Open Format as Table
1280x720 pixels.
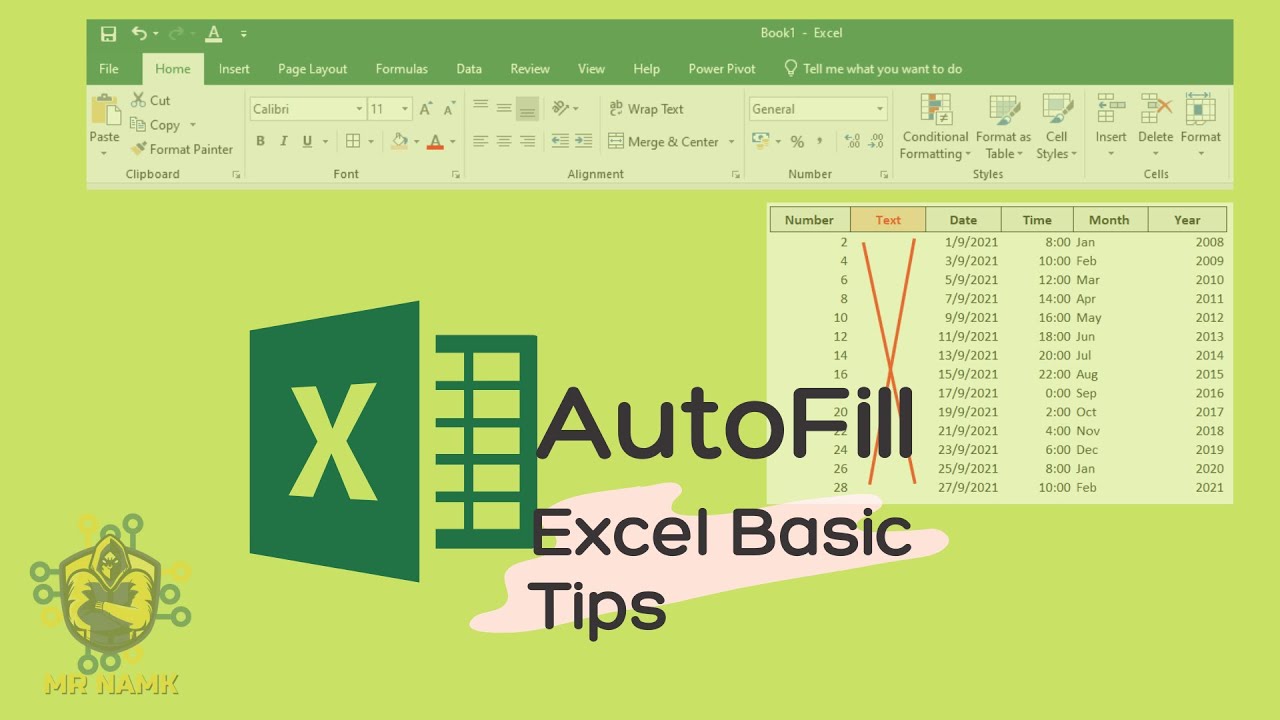click(1003, 127)
